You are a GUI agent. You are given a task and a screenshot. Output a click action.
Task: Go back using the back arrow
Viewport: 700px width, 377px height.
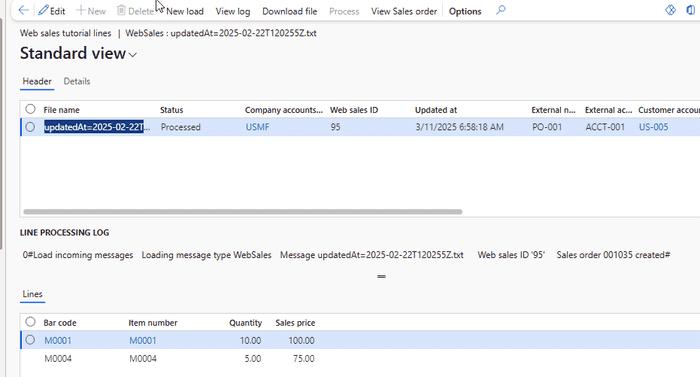[x=23, y=10]
